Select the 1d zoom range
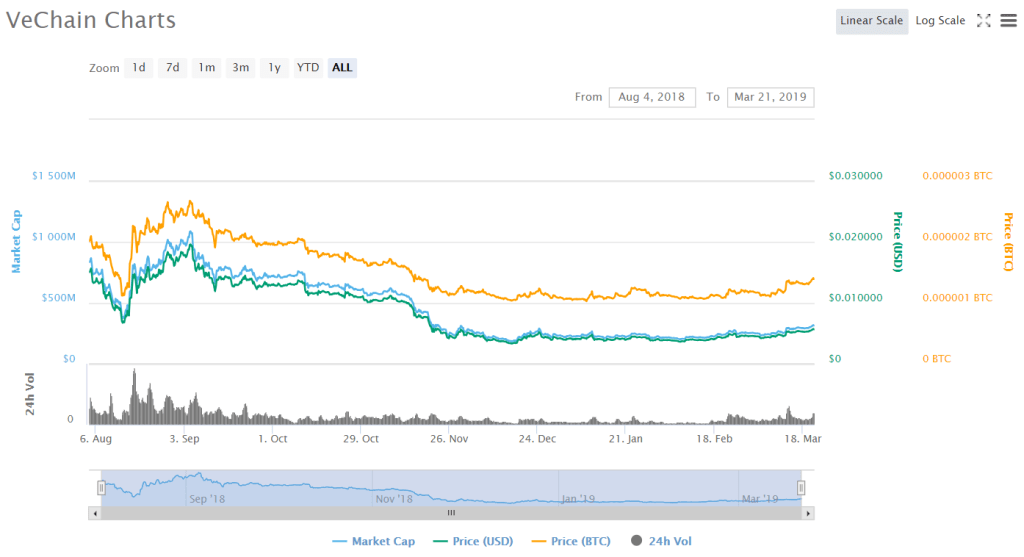Image resolution: width=1024 pixels, height=557 pixels. click(139, 68)
